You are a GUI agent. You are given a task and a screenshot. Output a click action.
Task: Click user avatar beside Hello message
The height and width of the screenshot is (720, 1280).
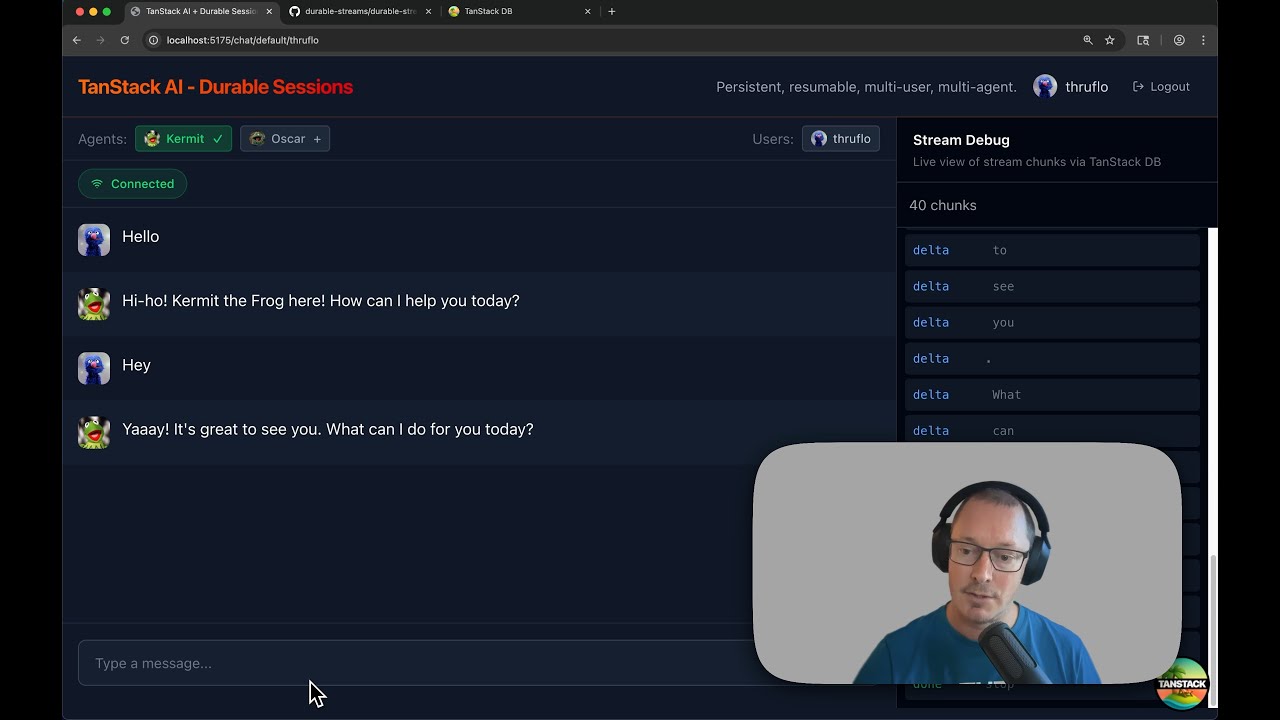(94, 240)
